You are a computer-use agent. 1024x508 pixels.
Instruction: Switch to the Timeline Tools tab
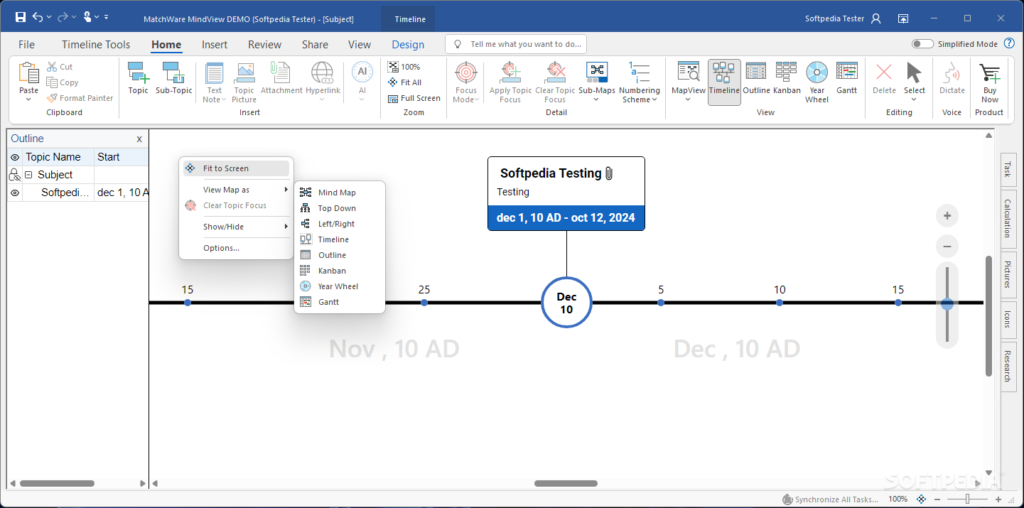[x=96, y=44]
